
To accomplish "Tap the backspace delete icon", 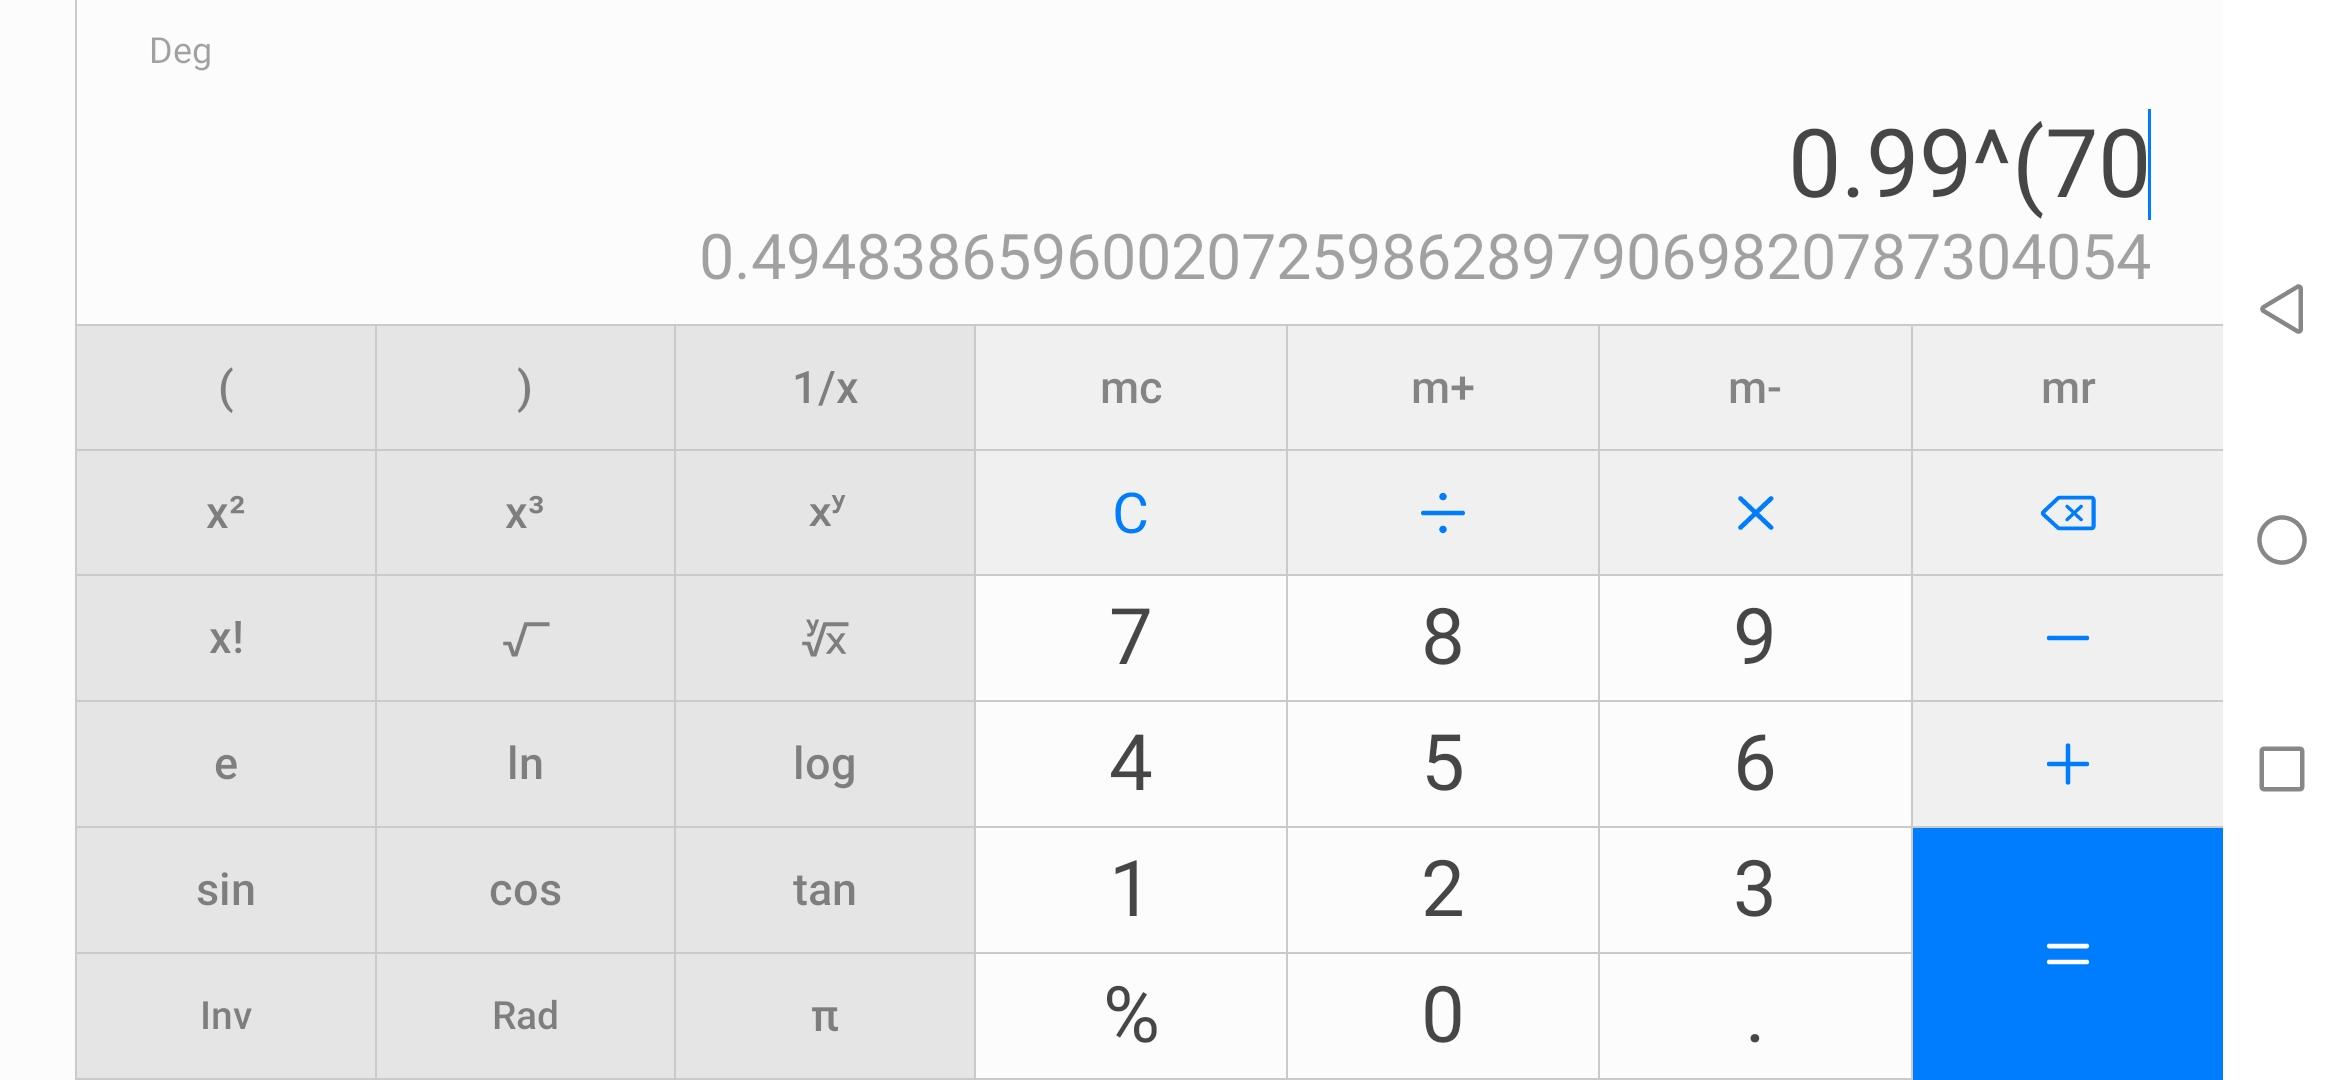I will (x=2067, y=513).
